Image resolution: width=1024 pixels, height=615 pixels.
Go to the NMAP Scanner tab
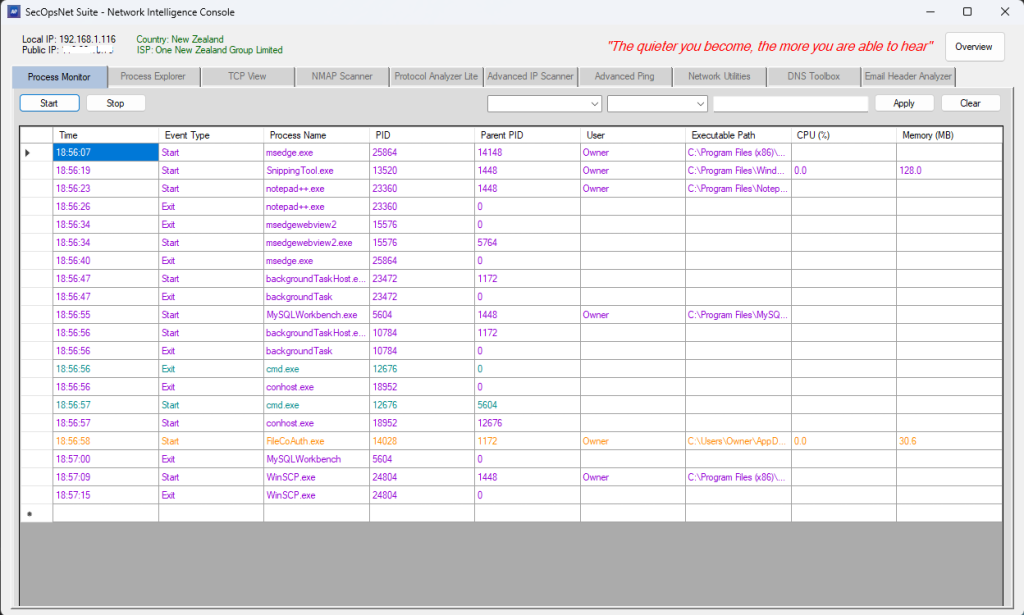342,77
